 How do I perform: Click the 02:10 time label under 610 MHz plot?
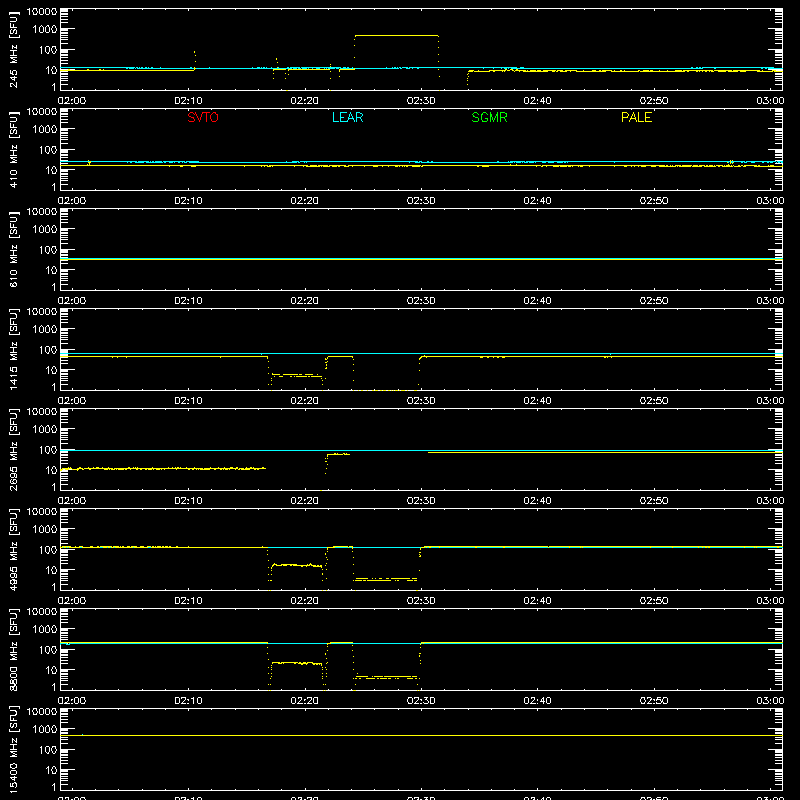[x=188, y=301]
